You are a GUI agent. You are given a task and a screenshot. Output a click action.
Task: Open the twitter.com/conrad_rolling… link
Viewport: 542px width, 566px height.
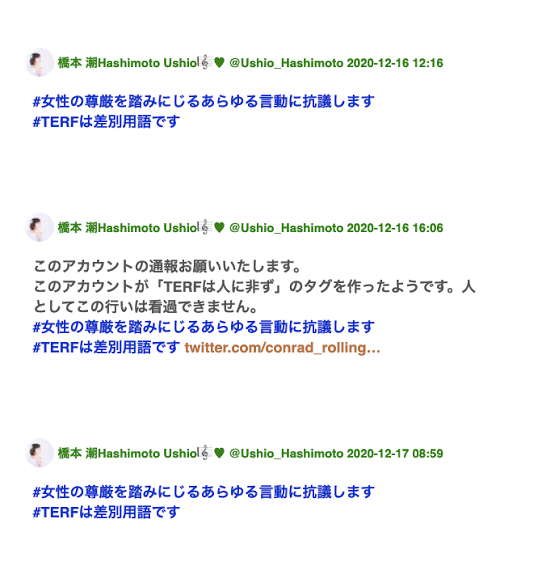point(282,348)
